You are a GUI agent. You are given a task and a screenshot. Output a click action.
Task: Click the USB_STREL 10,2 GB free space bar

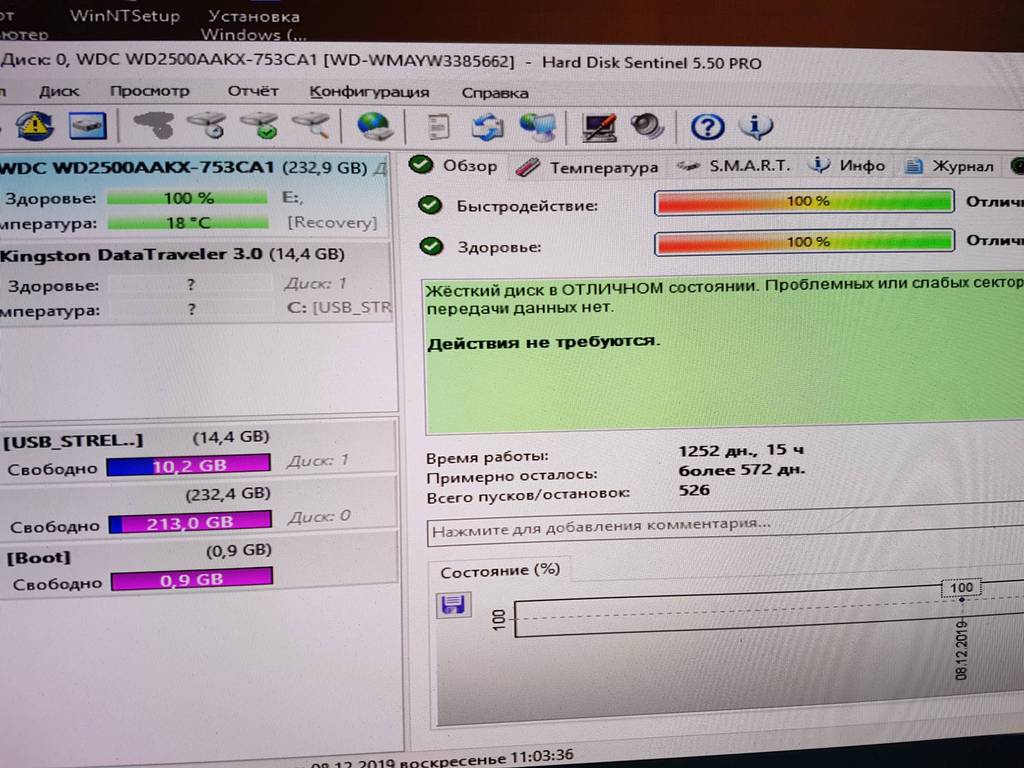pyautogui.click(x=188, y=465)
